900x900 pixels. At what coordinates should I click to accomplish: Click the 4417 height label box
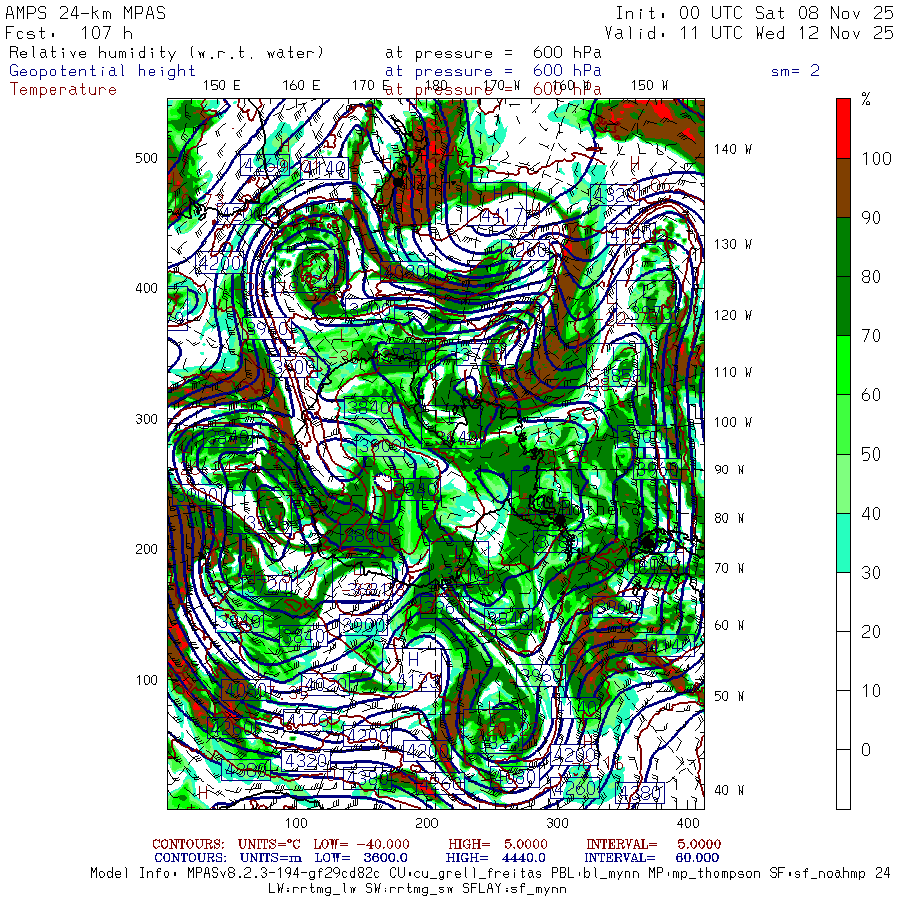tap(497, 205)
